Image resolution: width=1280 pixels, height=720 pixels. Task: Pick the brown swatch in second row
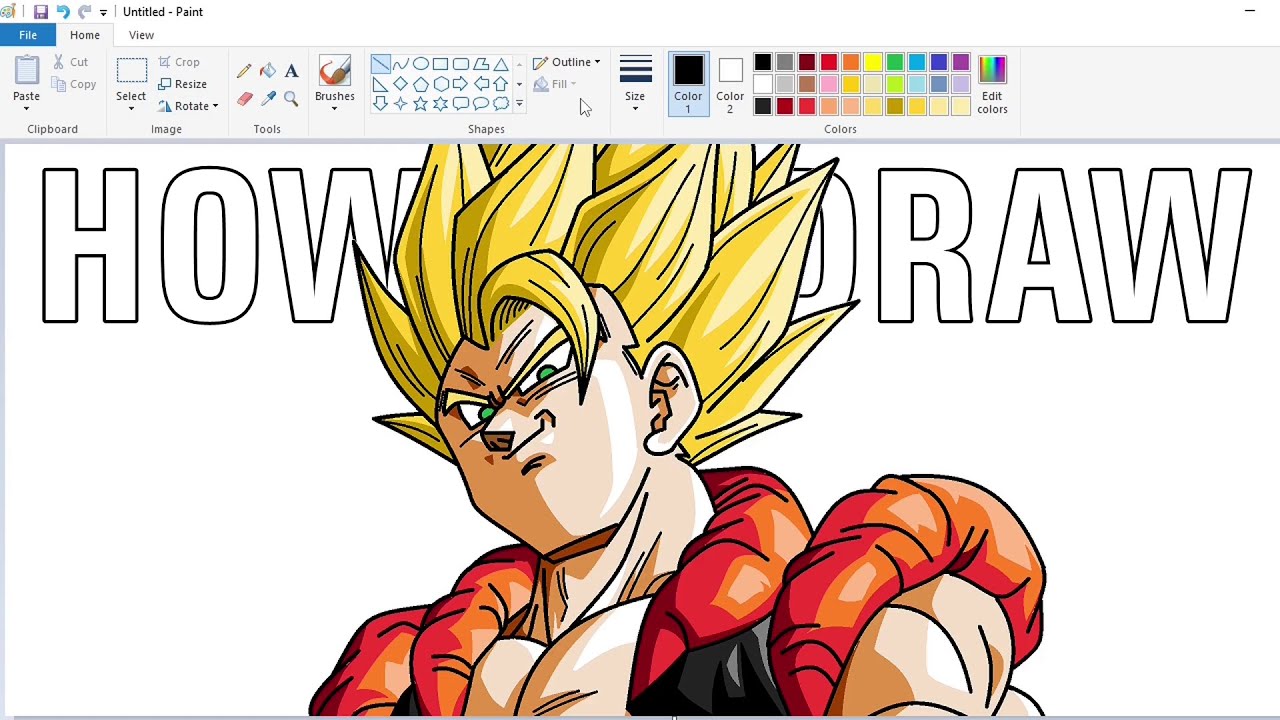(807, 85)
